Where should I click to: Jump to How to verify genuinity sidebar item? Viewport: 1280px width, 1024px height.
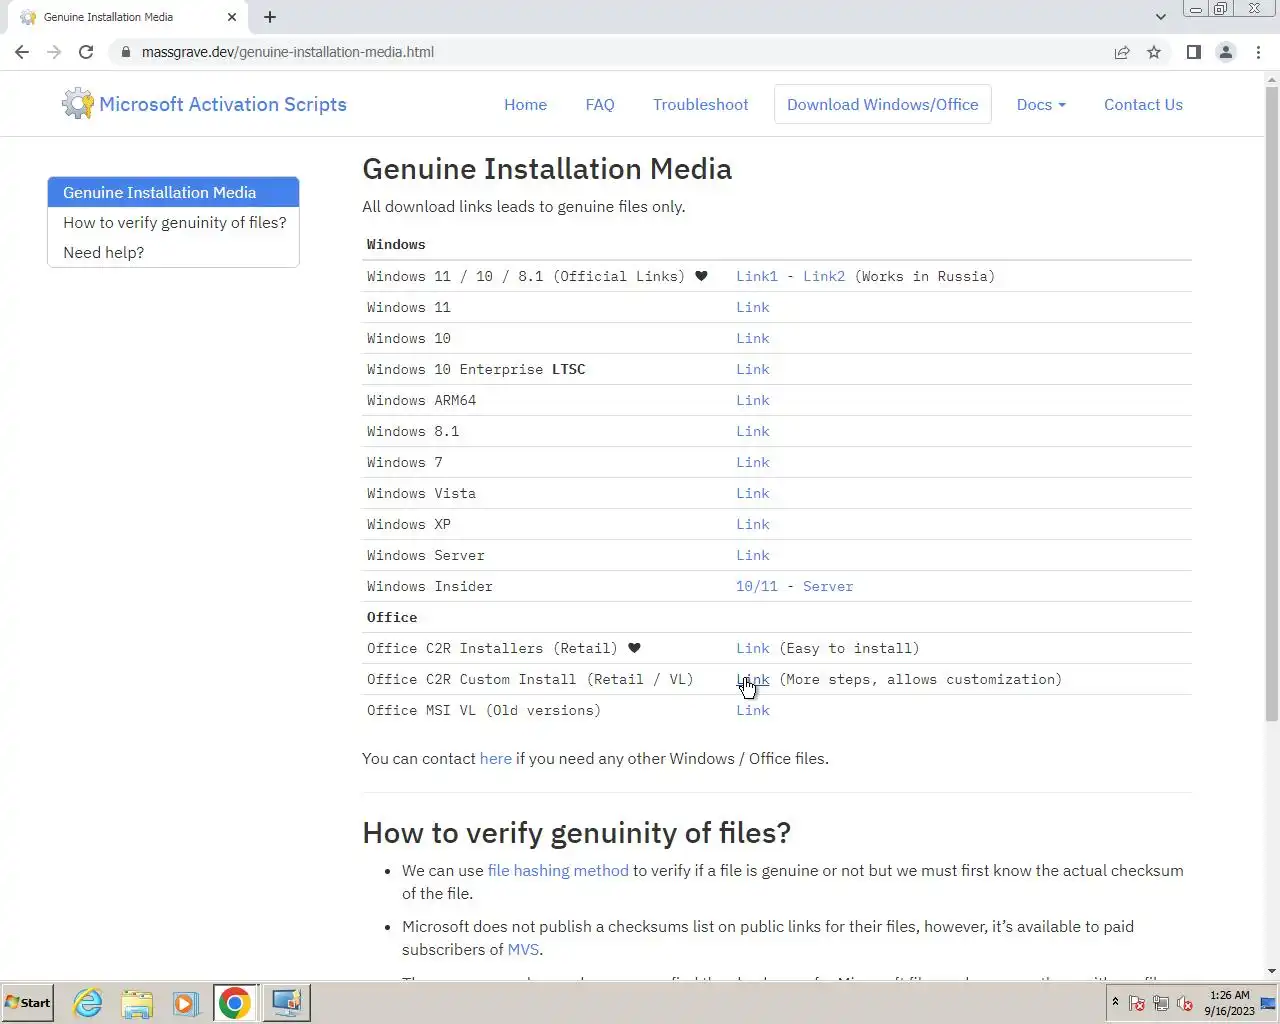click(x=173, y=222)
